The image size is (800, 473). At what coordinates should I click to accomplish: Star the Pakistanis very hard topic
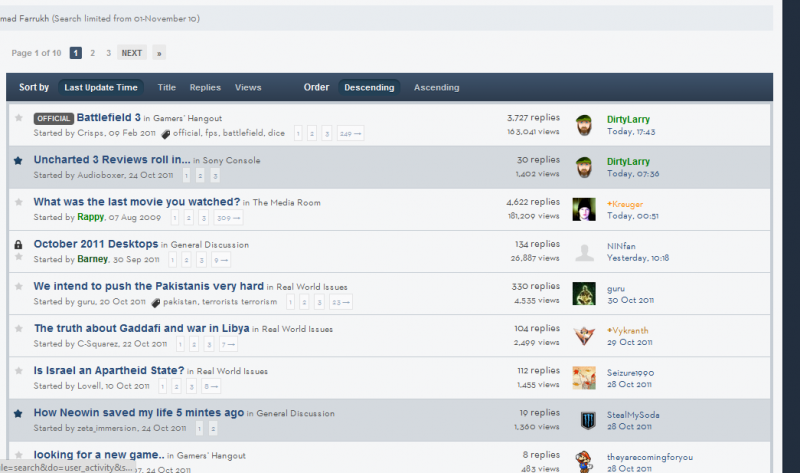click(x=19, y=286)
